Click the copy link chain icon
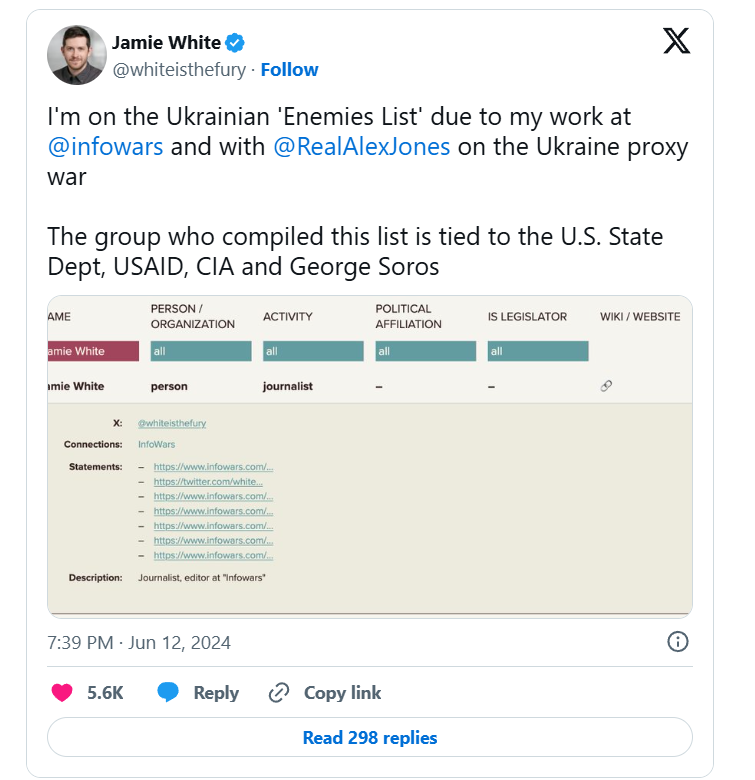This screenshot has height=780, width=755. [279, 692]
